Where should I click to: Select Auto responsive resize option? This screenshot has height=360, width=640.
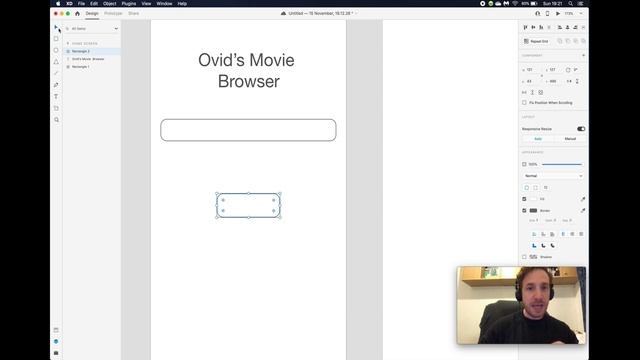(x=538, y=139)
